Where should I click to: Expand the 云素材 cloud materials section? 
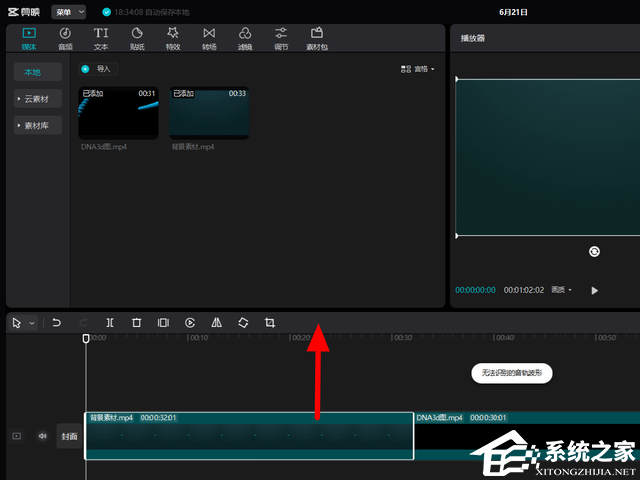(38, 99)
